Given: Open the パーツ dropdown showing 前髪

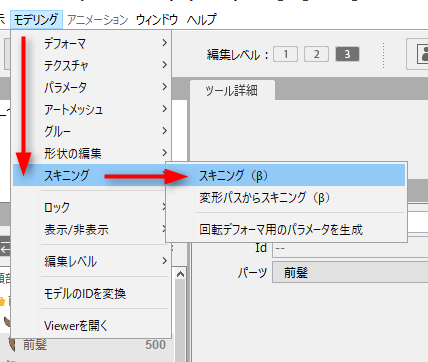Looking at the screenshot, I should coord(350,272).
